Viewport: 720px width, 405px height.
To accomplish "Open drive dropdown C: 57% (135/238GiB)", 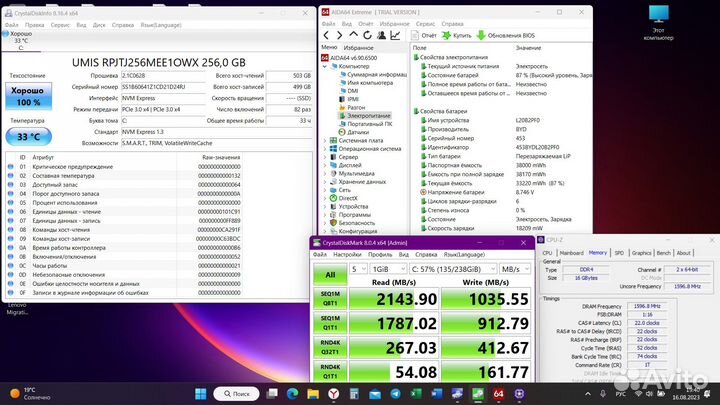I will click(x=453, y=269).
